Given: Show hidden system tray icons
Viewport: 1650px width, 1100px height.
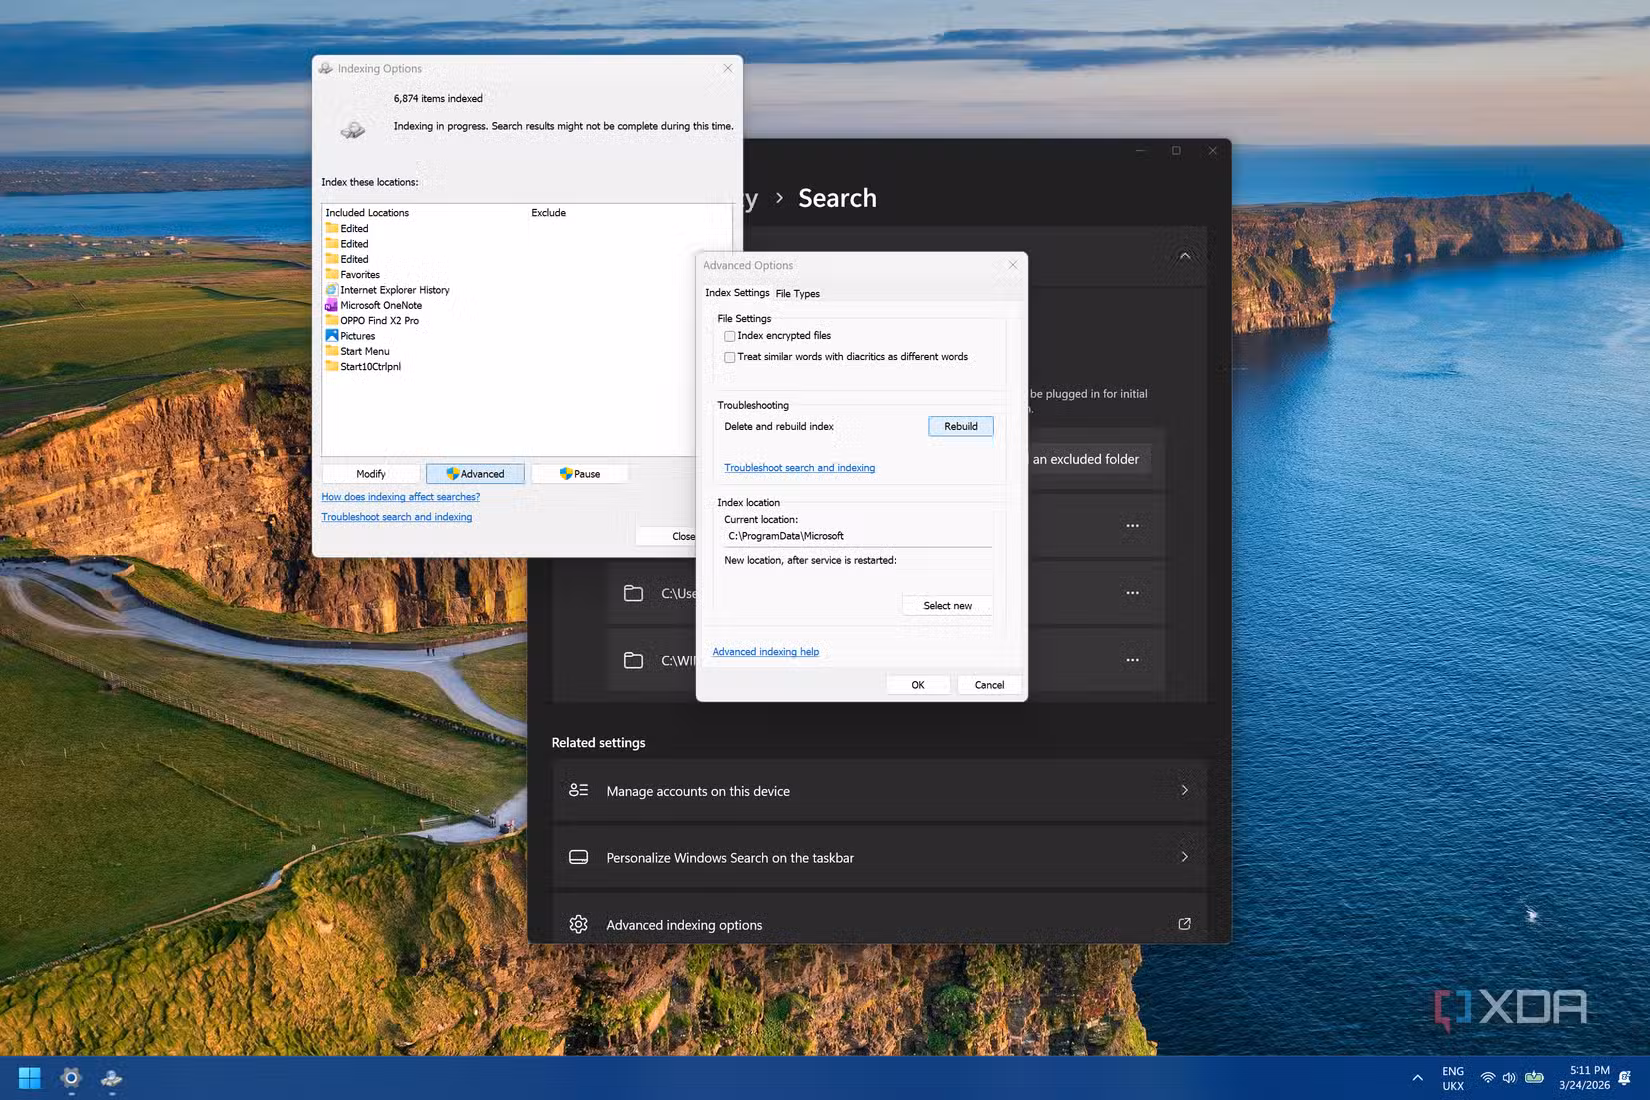Looking at the screenshot, I should click(1417, 1078).
